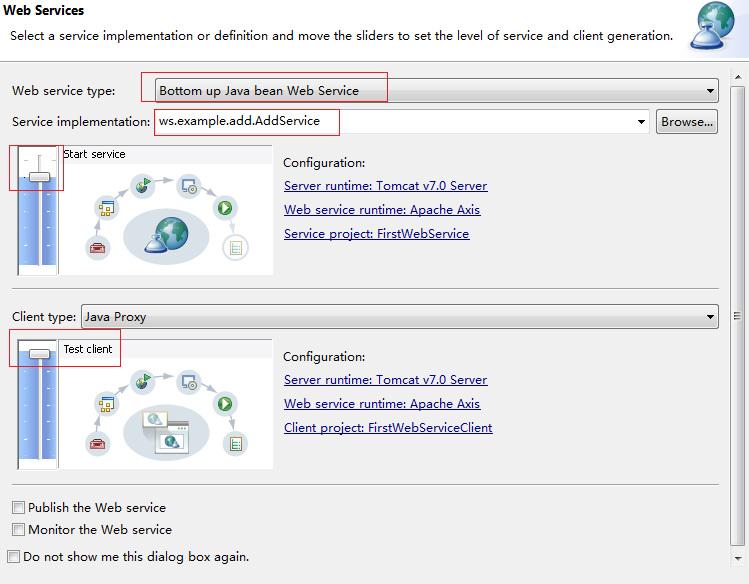This screenshot has height=584, width=749.
Task: Open service link Server runtime: Tomcat v7.0 Server
Action: (x=385, y=186)
